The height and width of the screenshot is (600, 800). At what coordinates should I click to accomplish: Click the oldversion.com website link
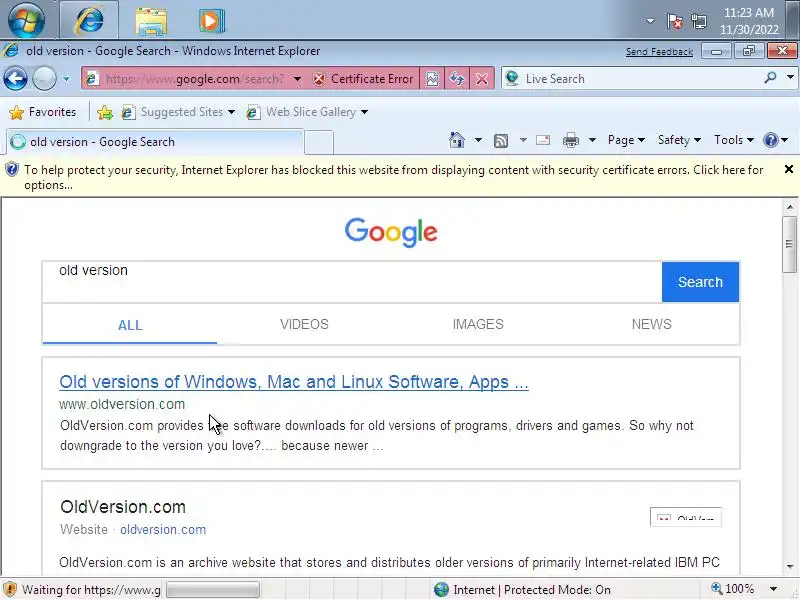pos(163,530)
